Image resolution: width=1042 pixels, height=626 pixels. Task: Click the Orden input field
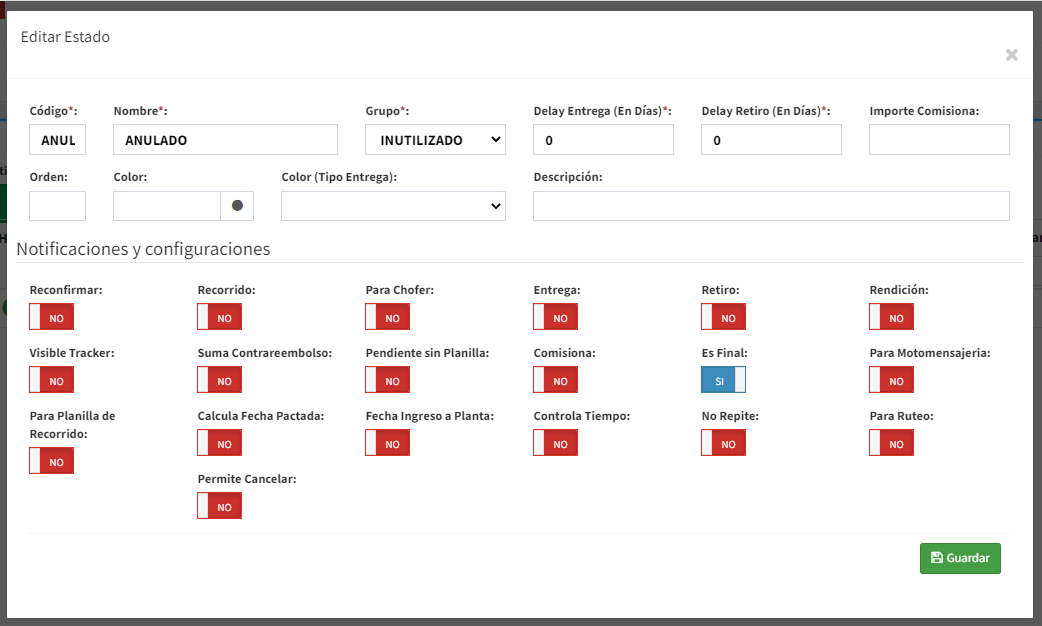[57, 206]
